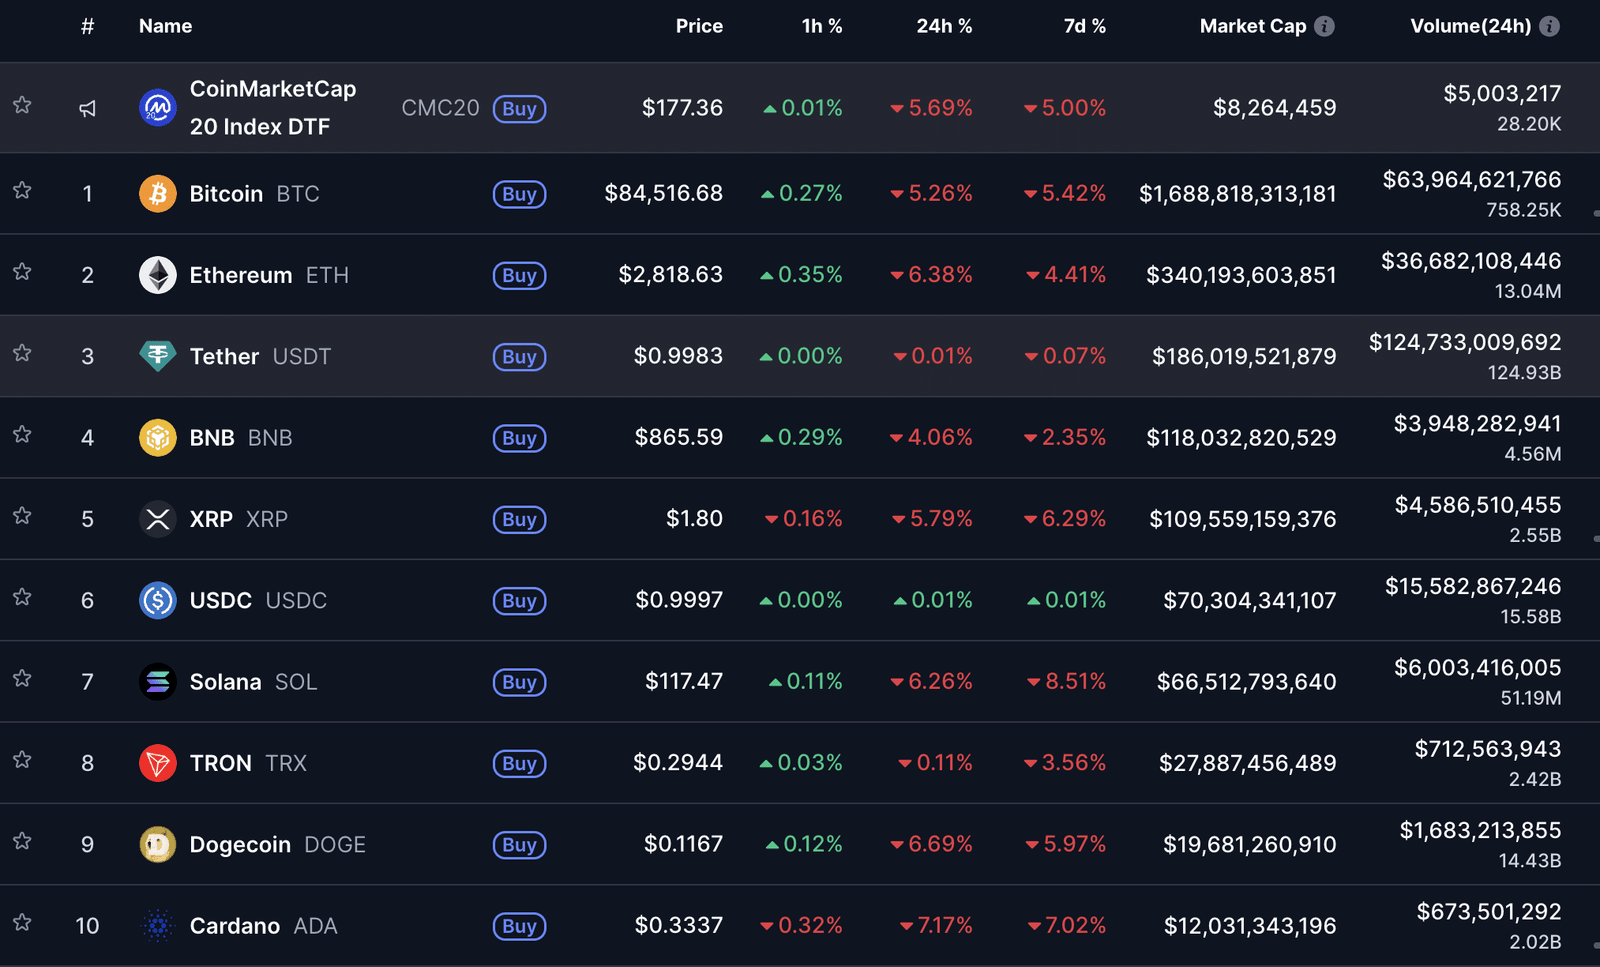Viewport: 1600px width, 967px height.
Task: Toggle the watchlist star for Cardano
Action: (22, 923)
